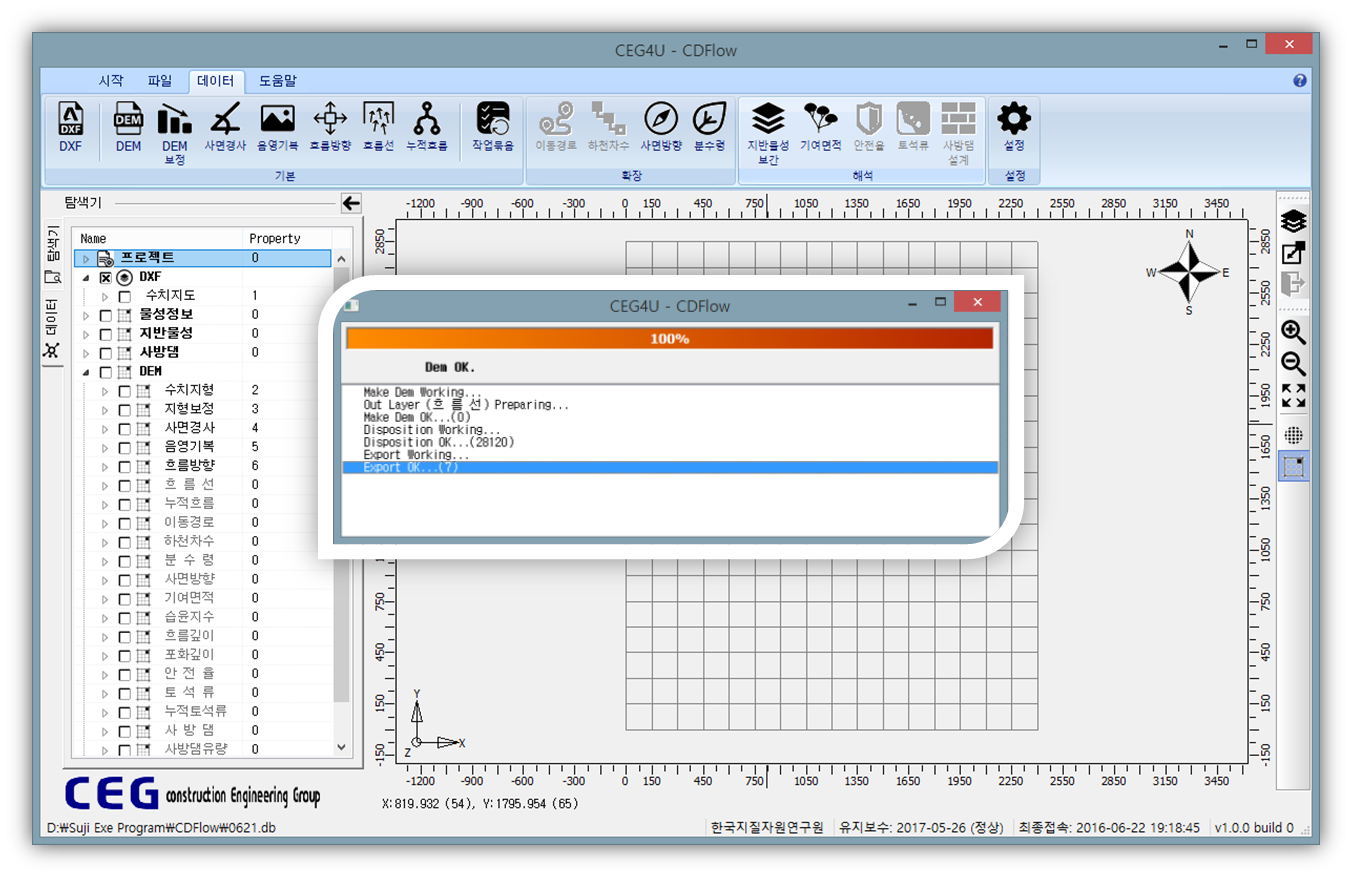Image resolution: width=1352 pixels, height=877 pixels.
Task: Check the 지형보정 checkbox
Action: coord(125,409)
